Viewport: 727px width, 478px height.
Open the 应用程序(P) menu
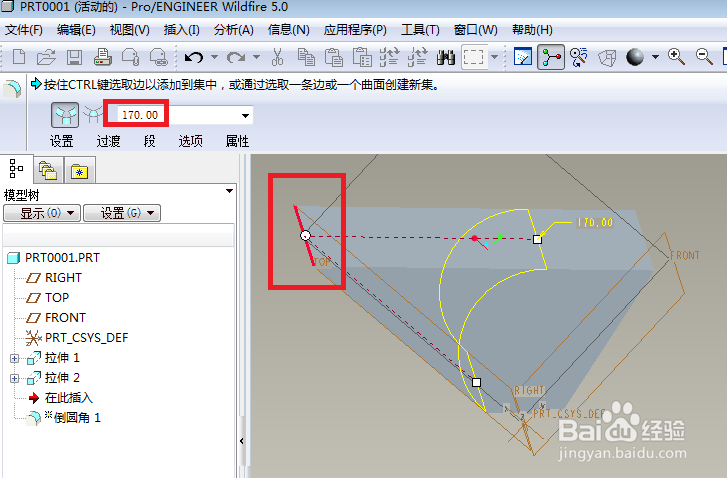[355, 30]
